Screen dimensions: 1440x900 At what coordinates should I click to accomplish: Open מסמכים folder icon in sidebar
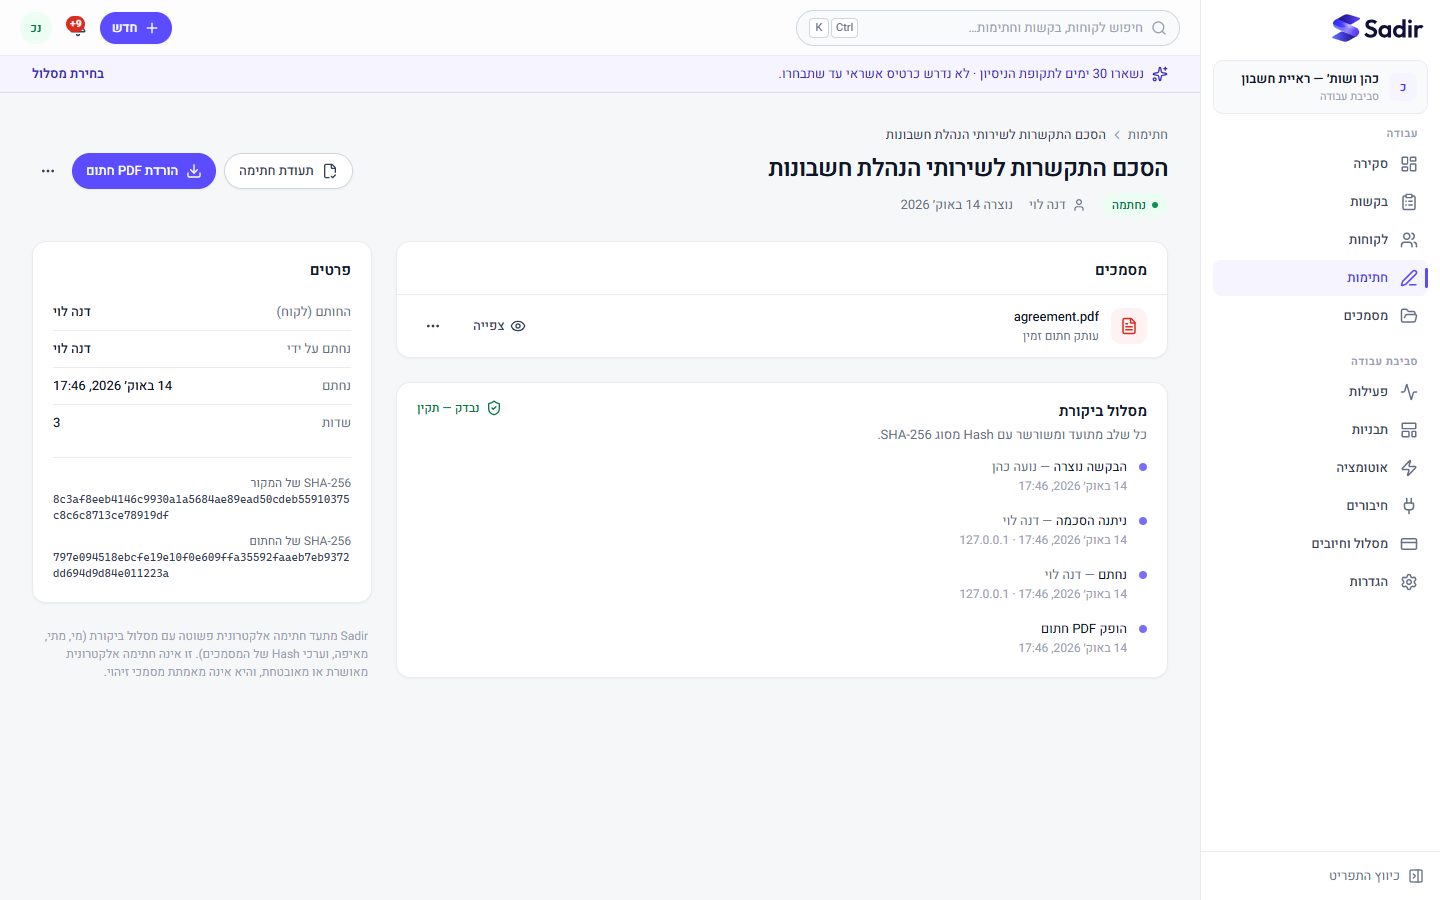[1409, 316]
